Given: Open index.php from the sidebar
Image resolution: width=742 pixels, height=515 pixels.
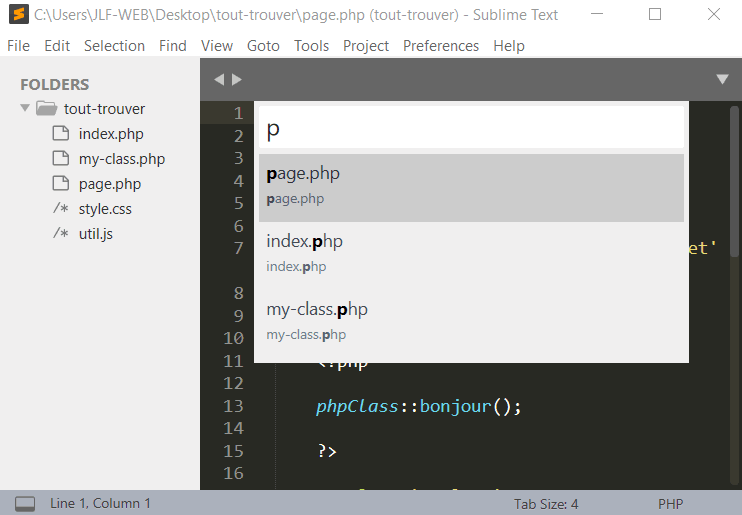Looking at the screenshot, I should pyautogui.click(x=111, y=134).
